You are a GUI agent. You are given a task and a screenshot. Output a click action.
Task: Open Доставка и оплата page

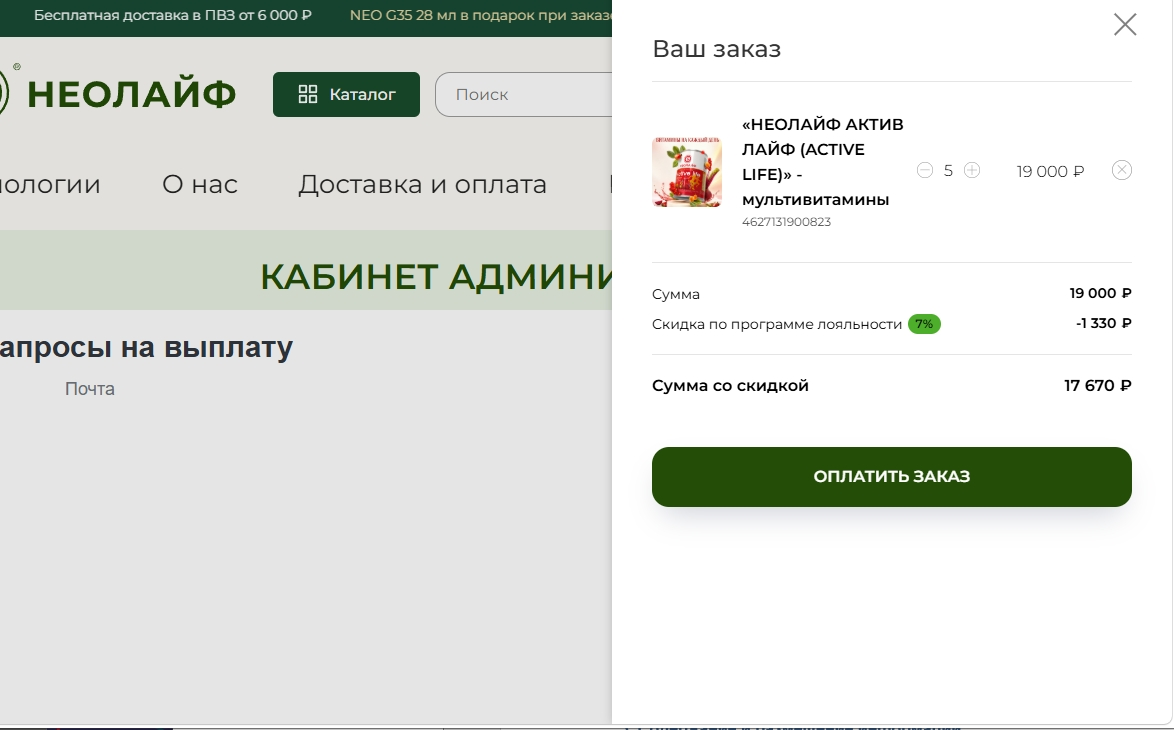click(422, 184)
